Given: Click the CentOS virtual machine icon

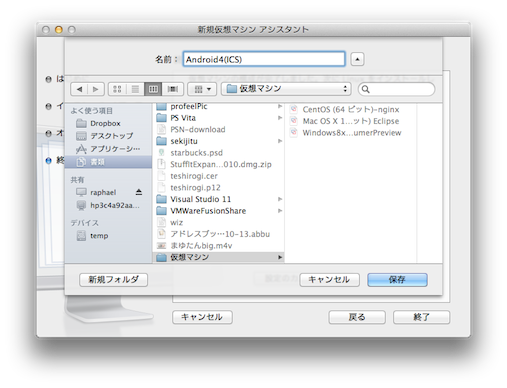Looking at the screenshot, I should (x=294, y=109).
